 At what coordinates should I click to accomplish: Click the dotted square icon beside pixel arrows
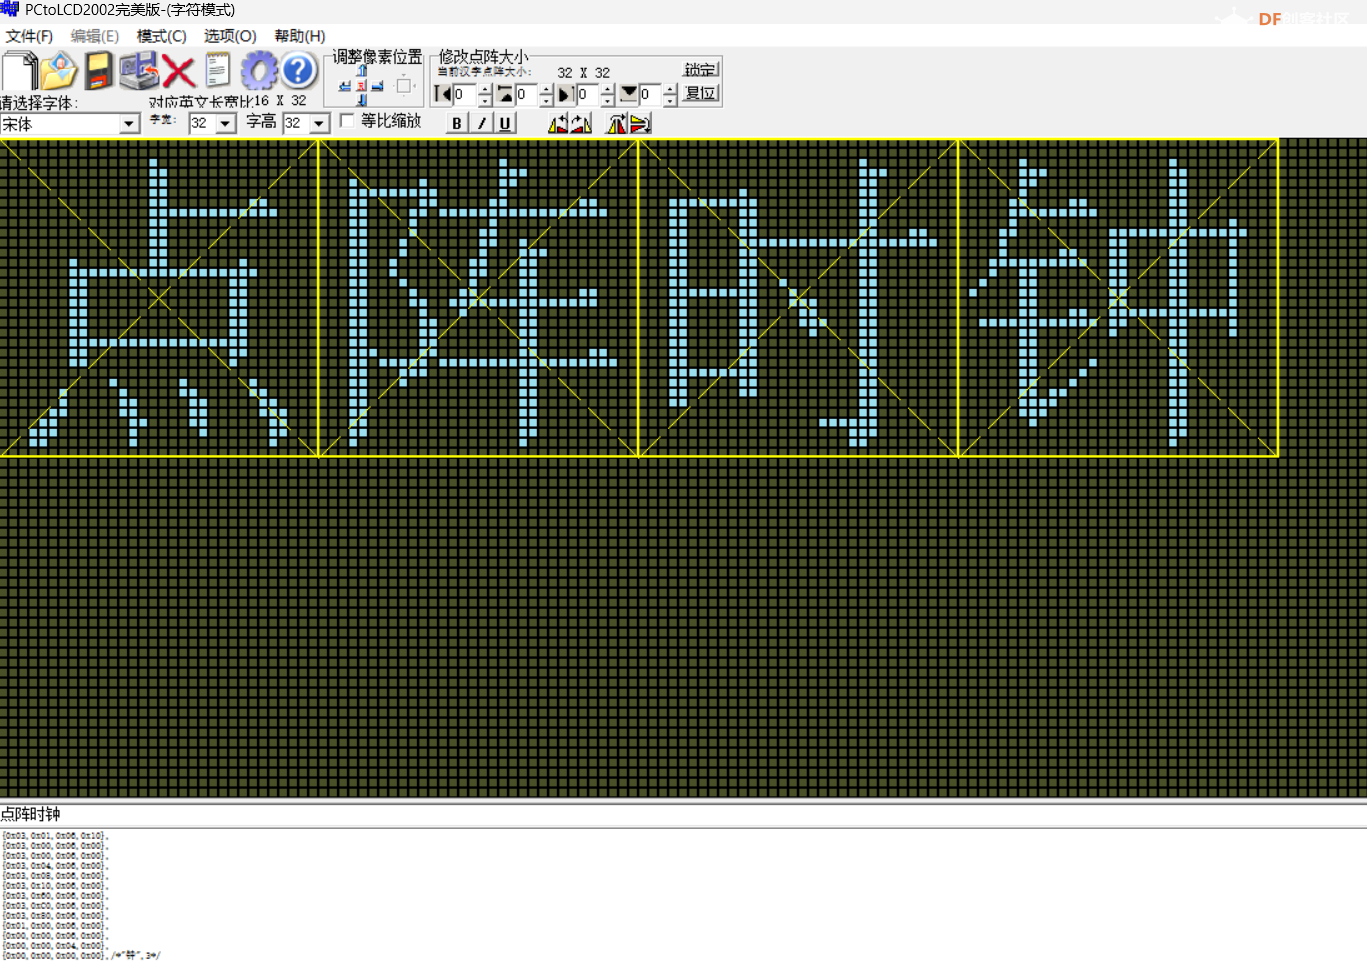click(404, 86)
